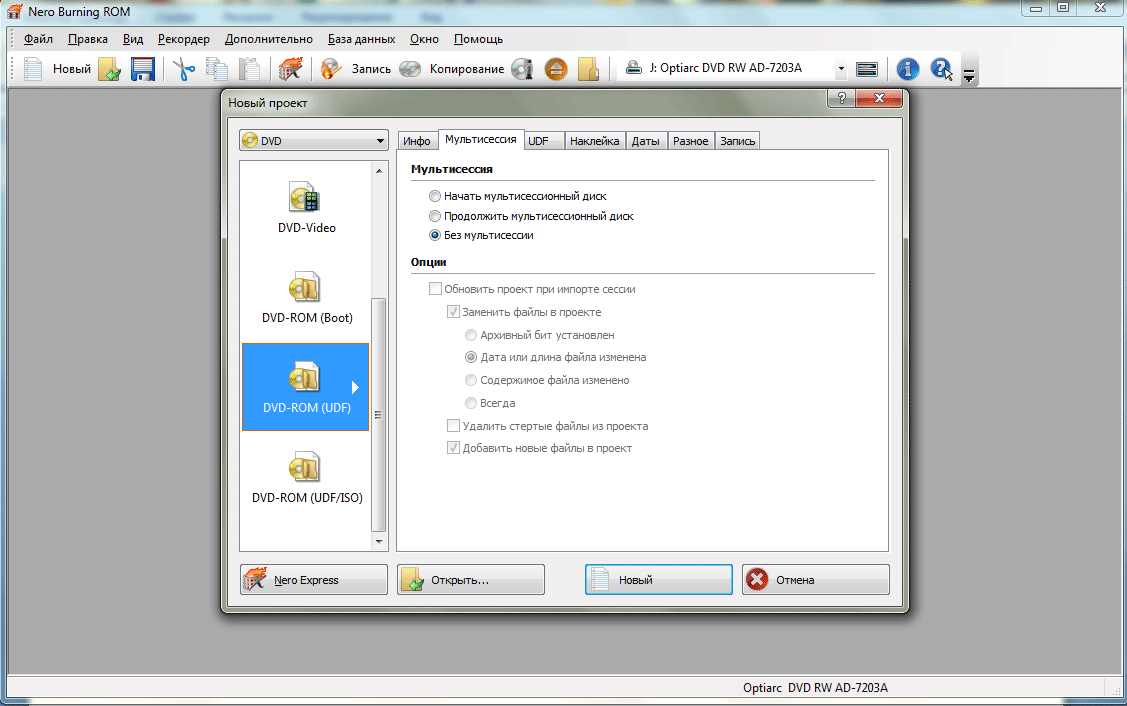Viewport: 1127px width, 706px height.
Task: Select Содержимое файла изменено radio button
Action: click(471, 380)
